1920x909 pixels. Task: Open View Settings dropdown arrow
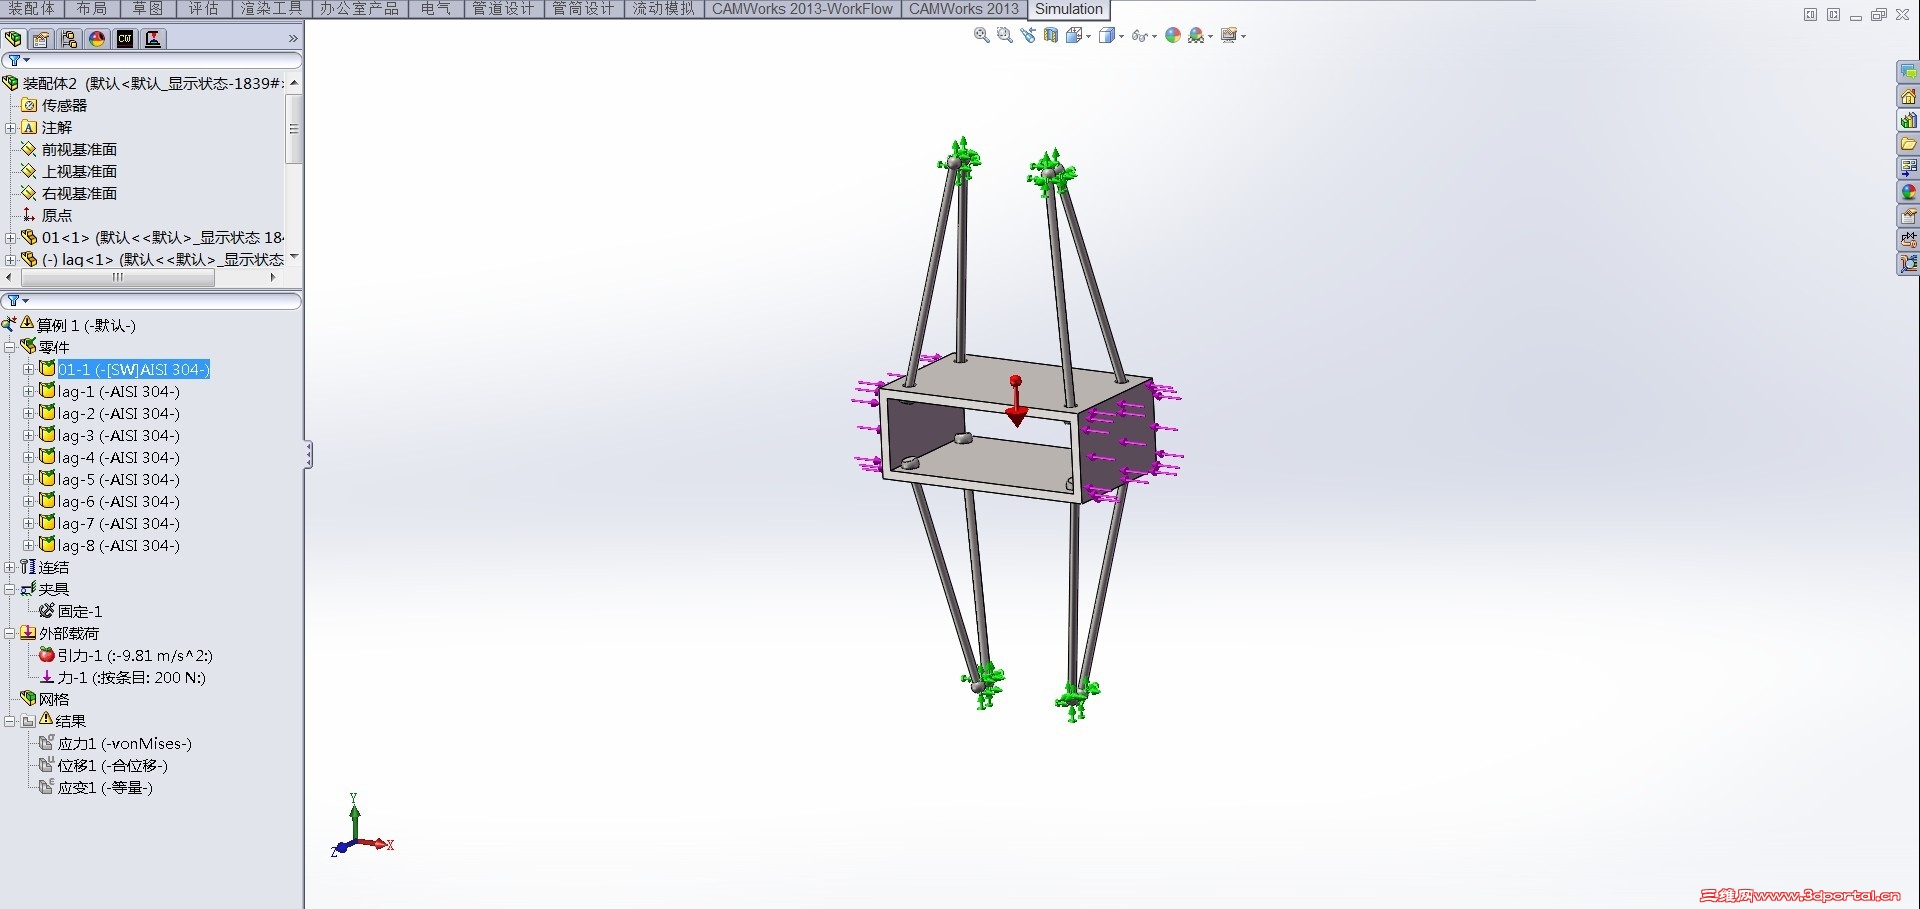pos(1243,37)
